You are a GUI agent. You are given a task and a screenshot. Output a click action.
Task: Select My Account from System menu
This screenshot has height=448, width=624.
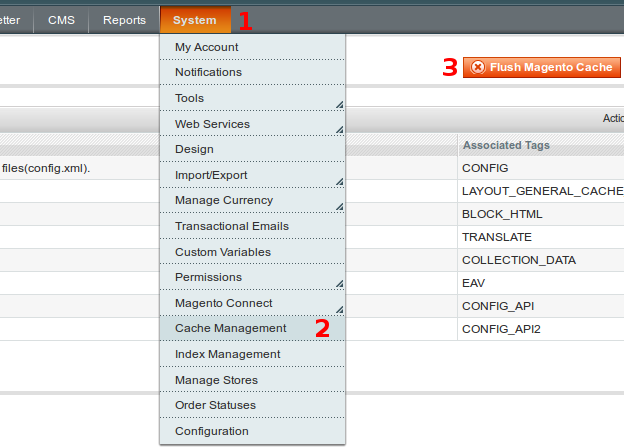point(206,47)
